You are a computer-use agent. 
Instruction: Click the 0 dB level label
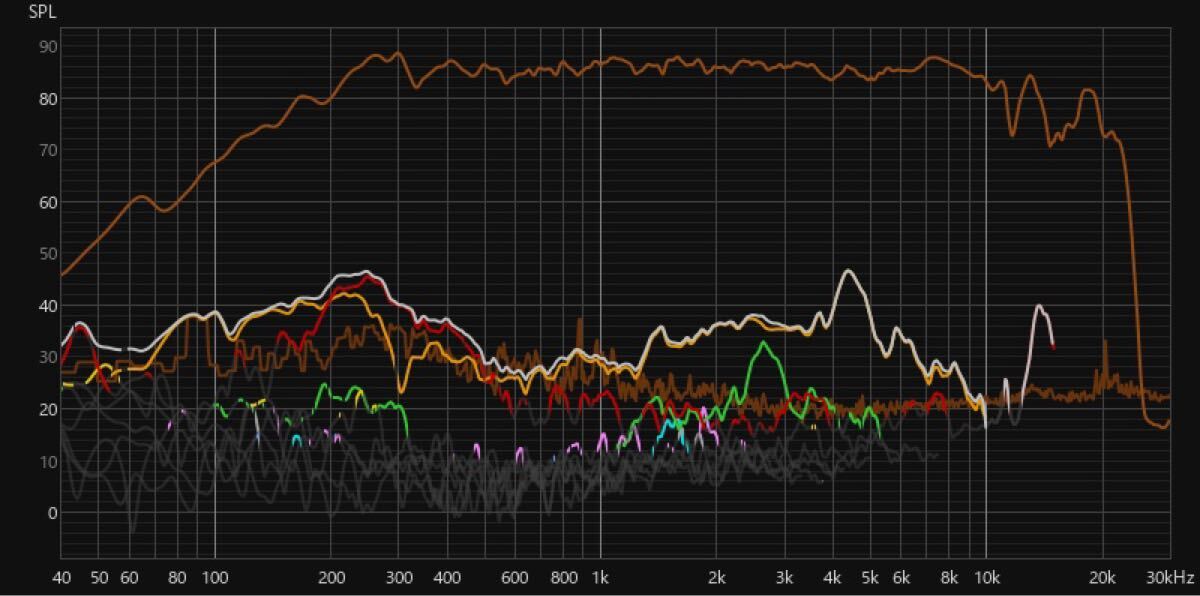(54, 513)
